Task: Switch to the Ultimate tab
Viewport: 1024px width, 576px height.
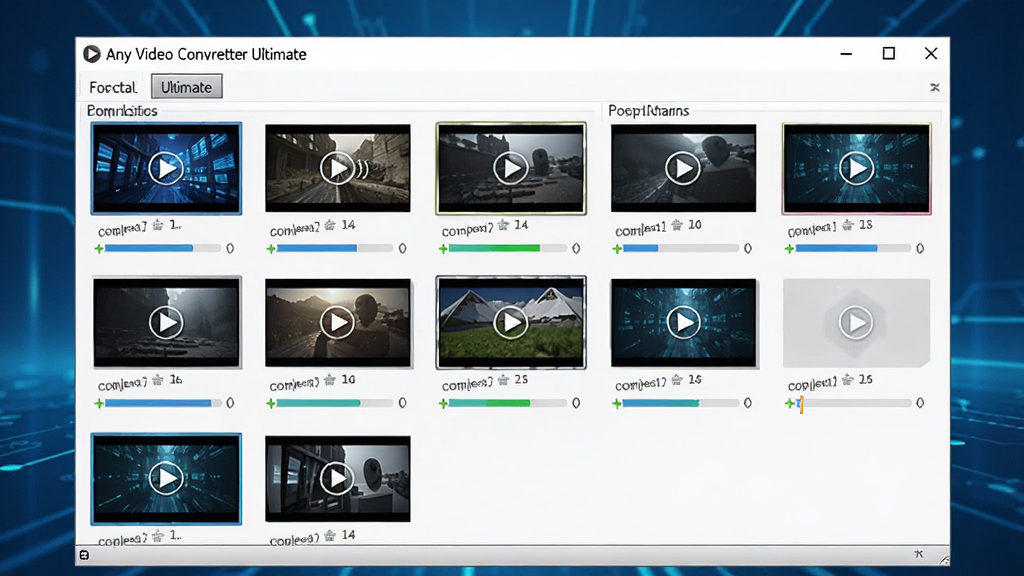Action: (187, 87)
